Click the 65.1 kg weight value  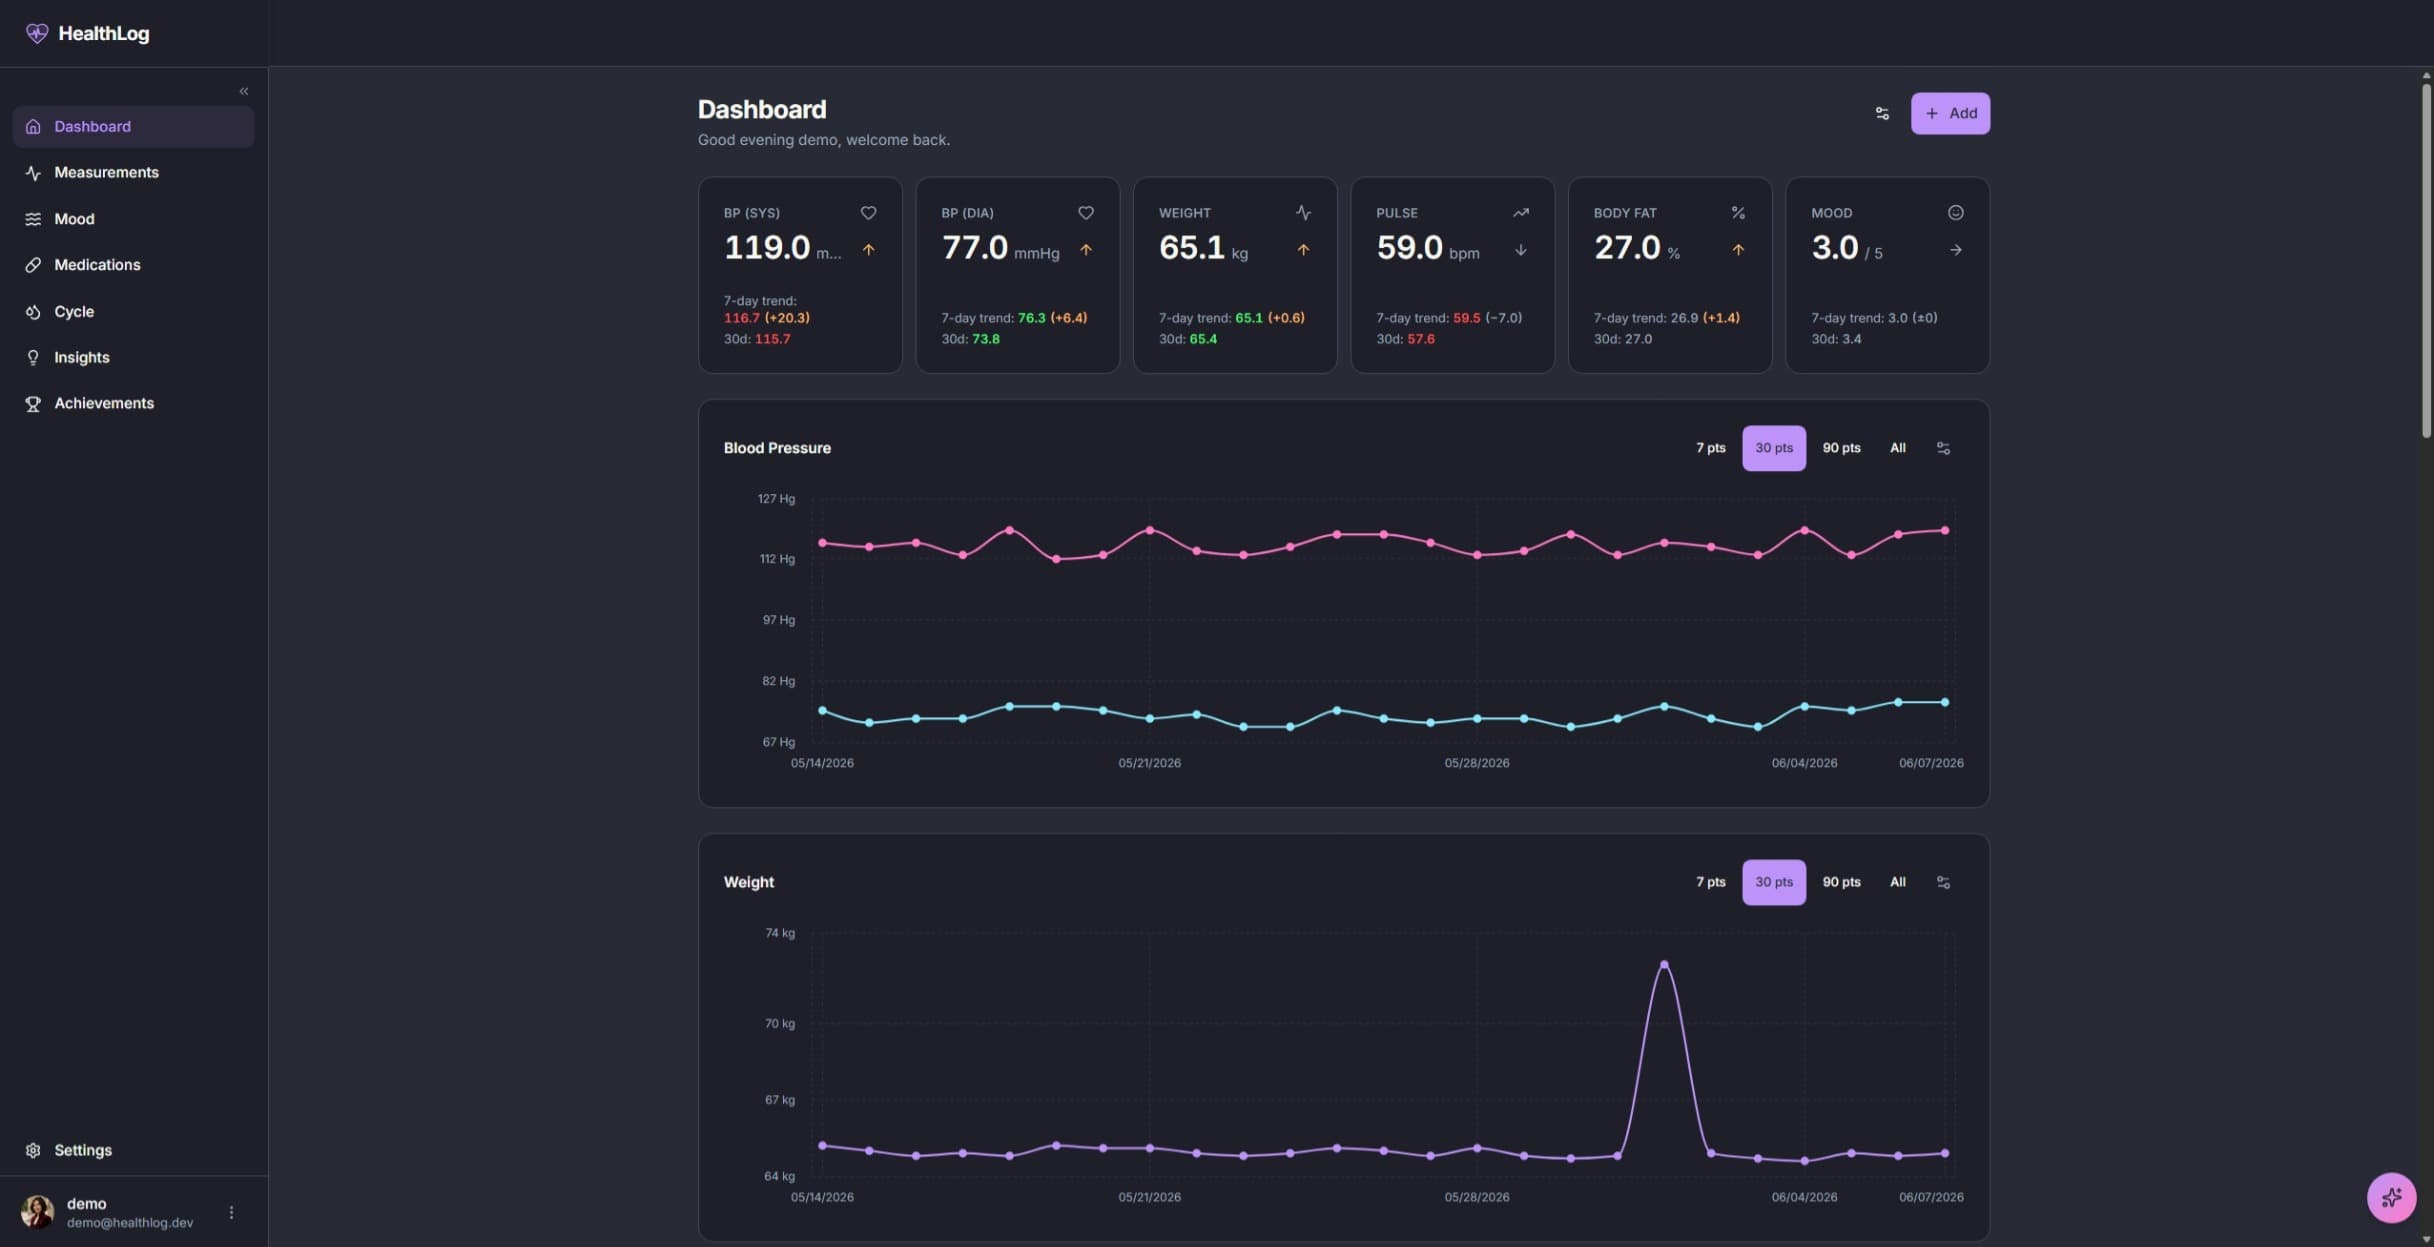coord(1203,247)
